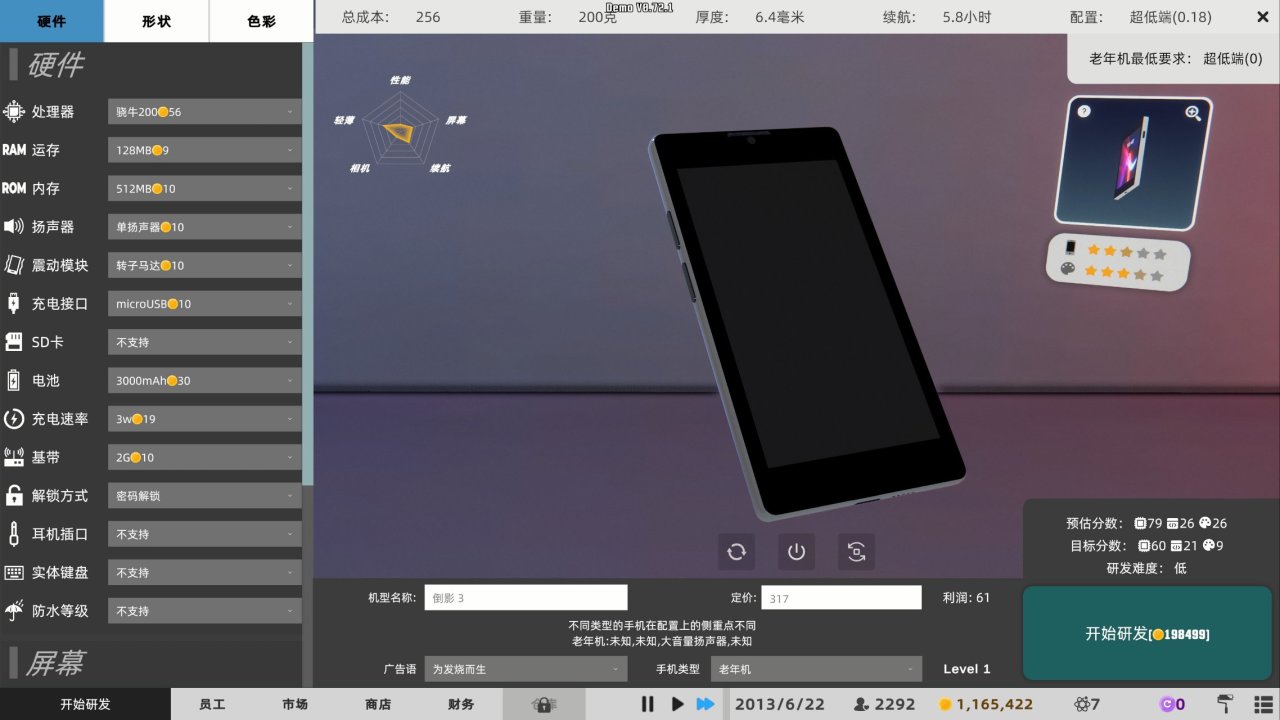Open the 形状 tab
The image size is (1280, 720).
(x=157, y=21)
